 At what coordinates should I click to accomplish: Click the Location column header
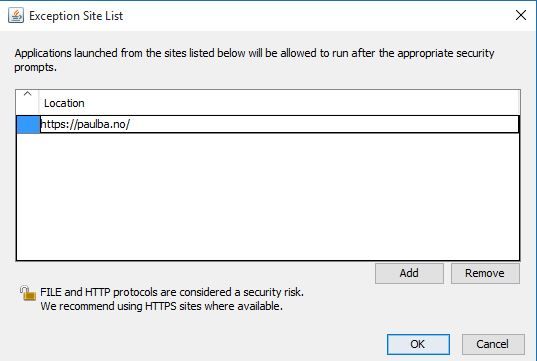(64, 103)
